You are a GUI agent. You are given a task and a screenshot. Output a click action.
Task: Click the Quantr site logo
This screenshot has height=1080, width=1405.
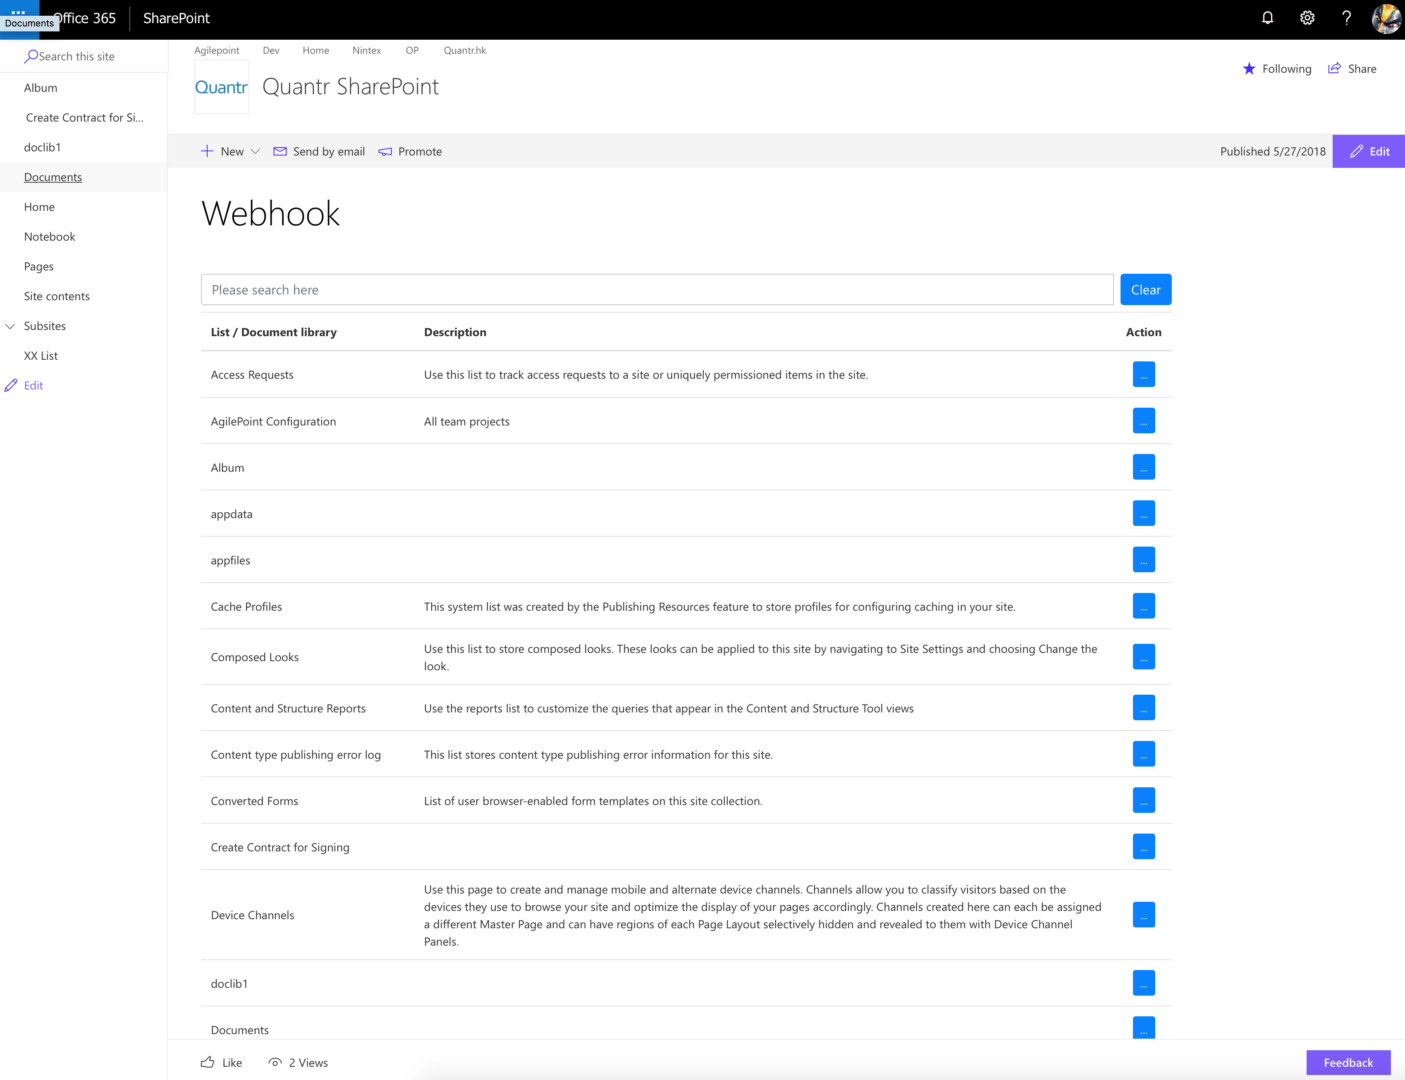tap(221, 87)
